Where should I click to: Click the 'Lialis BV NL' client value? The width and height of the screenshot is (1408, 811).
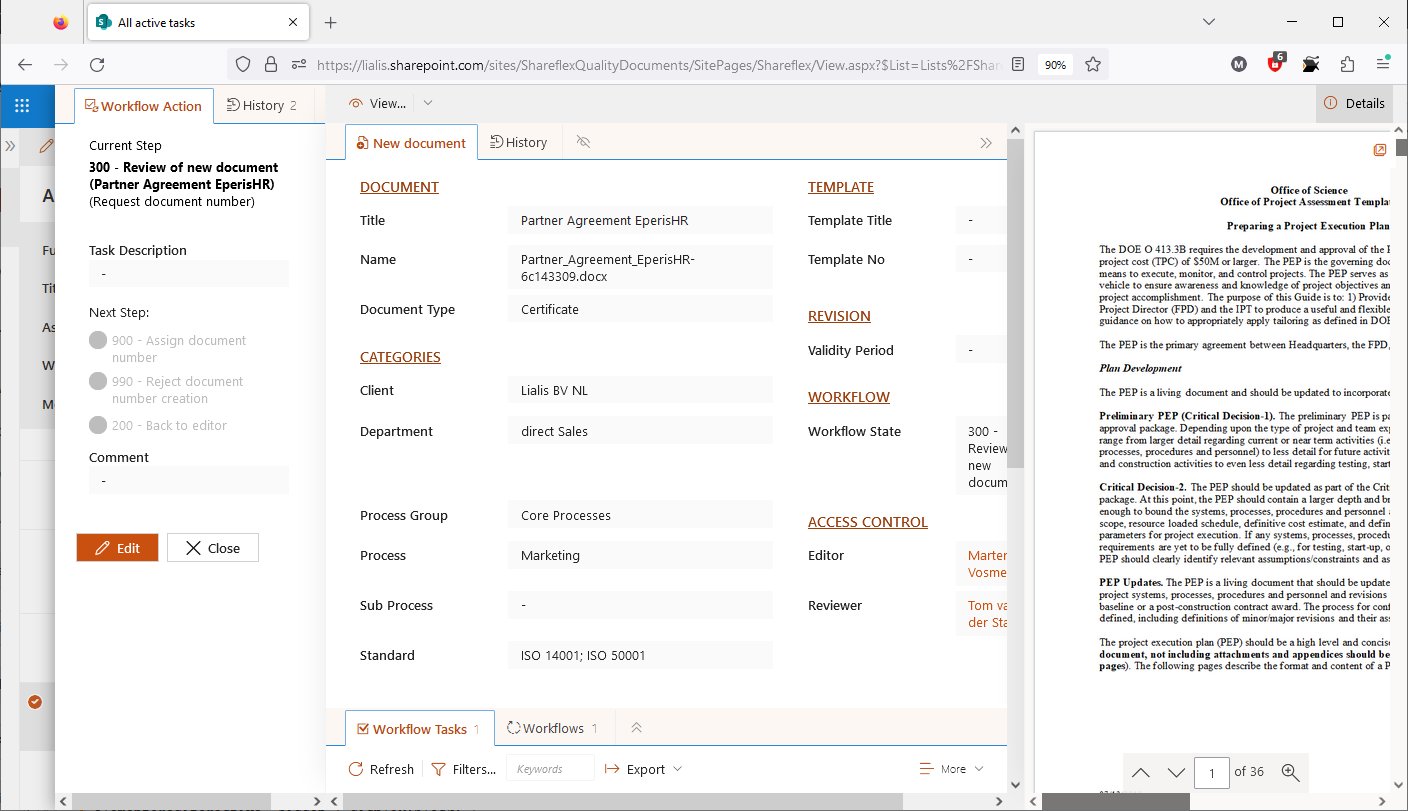pyautogui.click(x=554, y=390)
